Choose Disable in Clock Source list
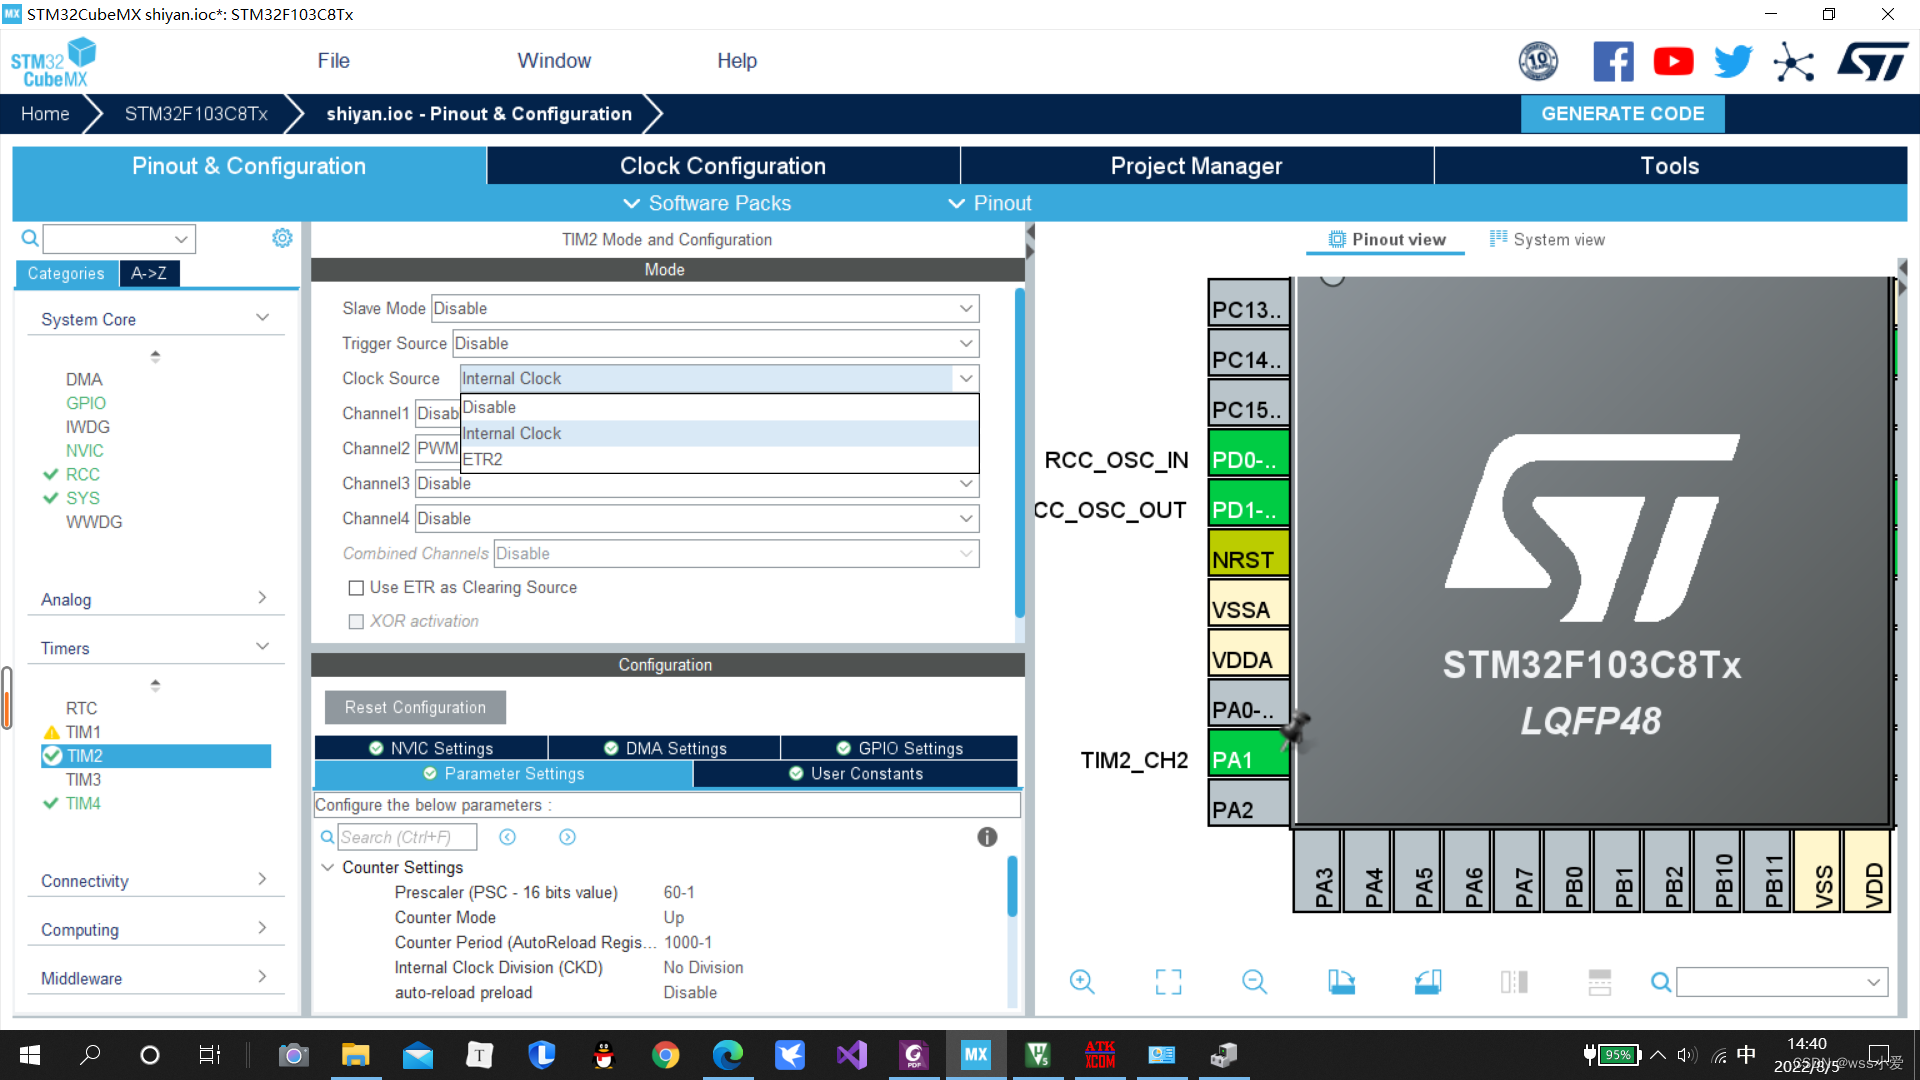The height and width of the screenshot is (1080, 1920). 719,407
